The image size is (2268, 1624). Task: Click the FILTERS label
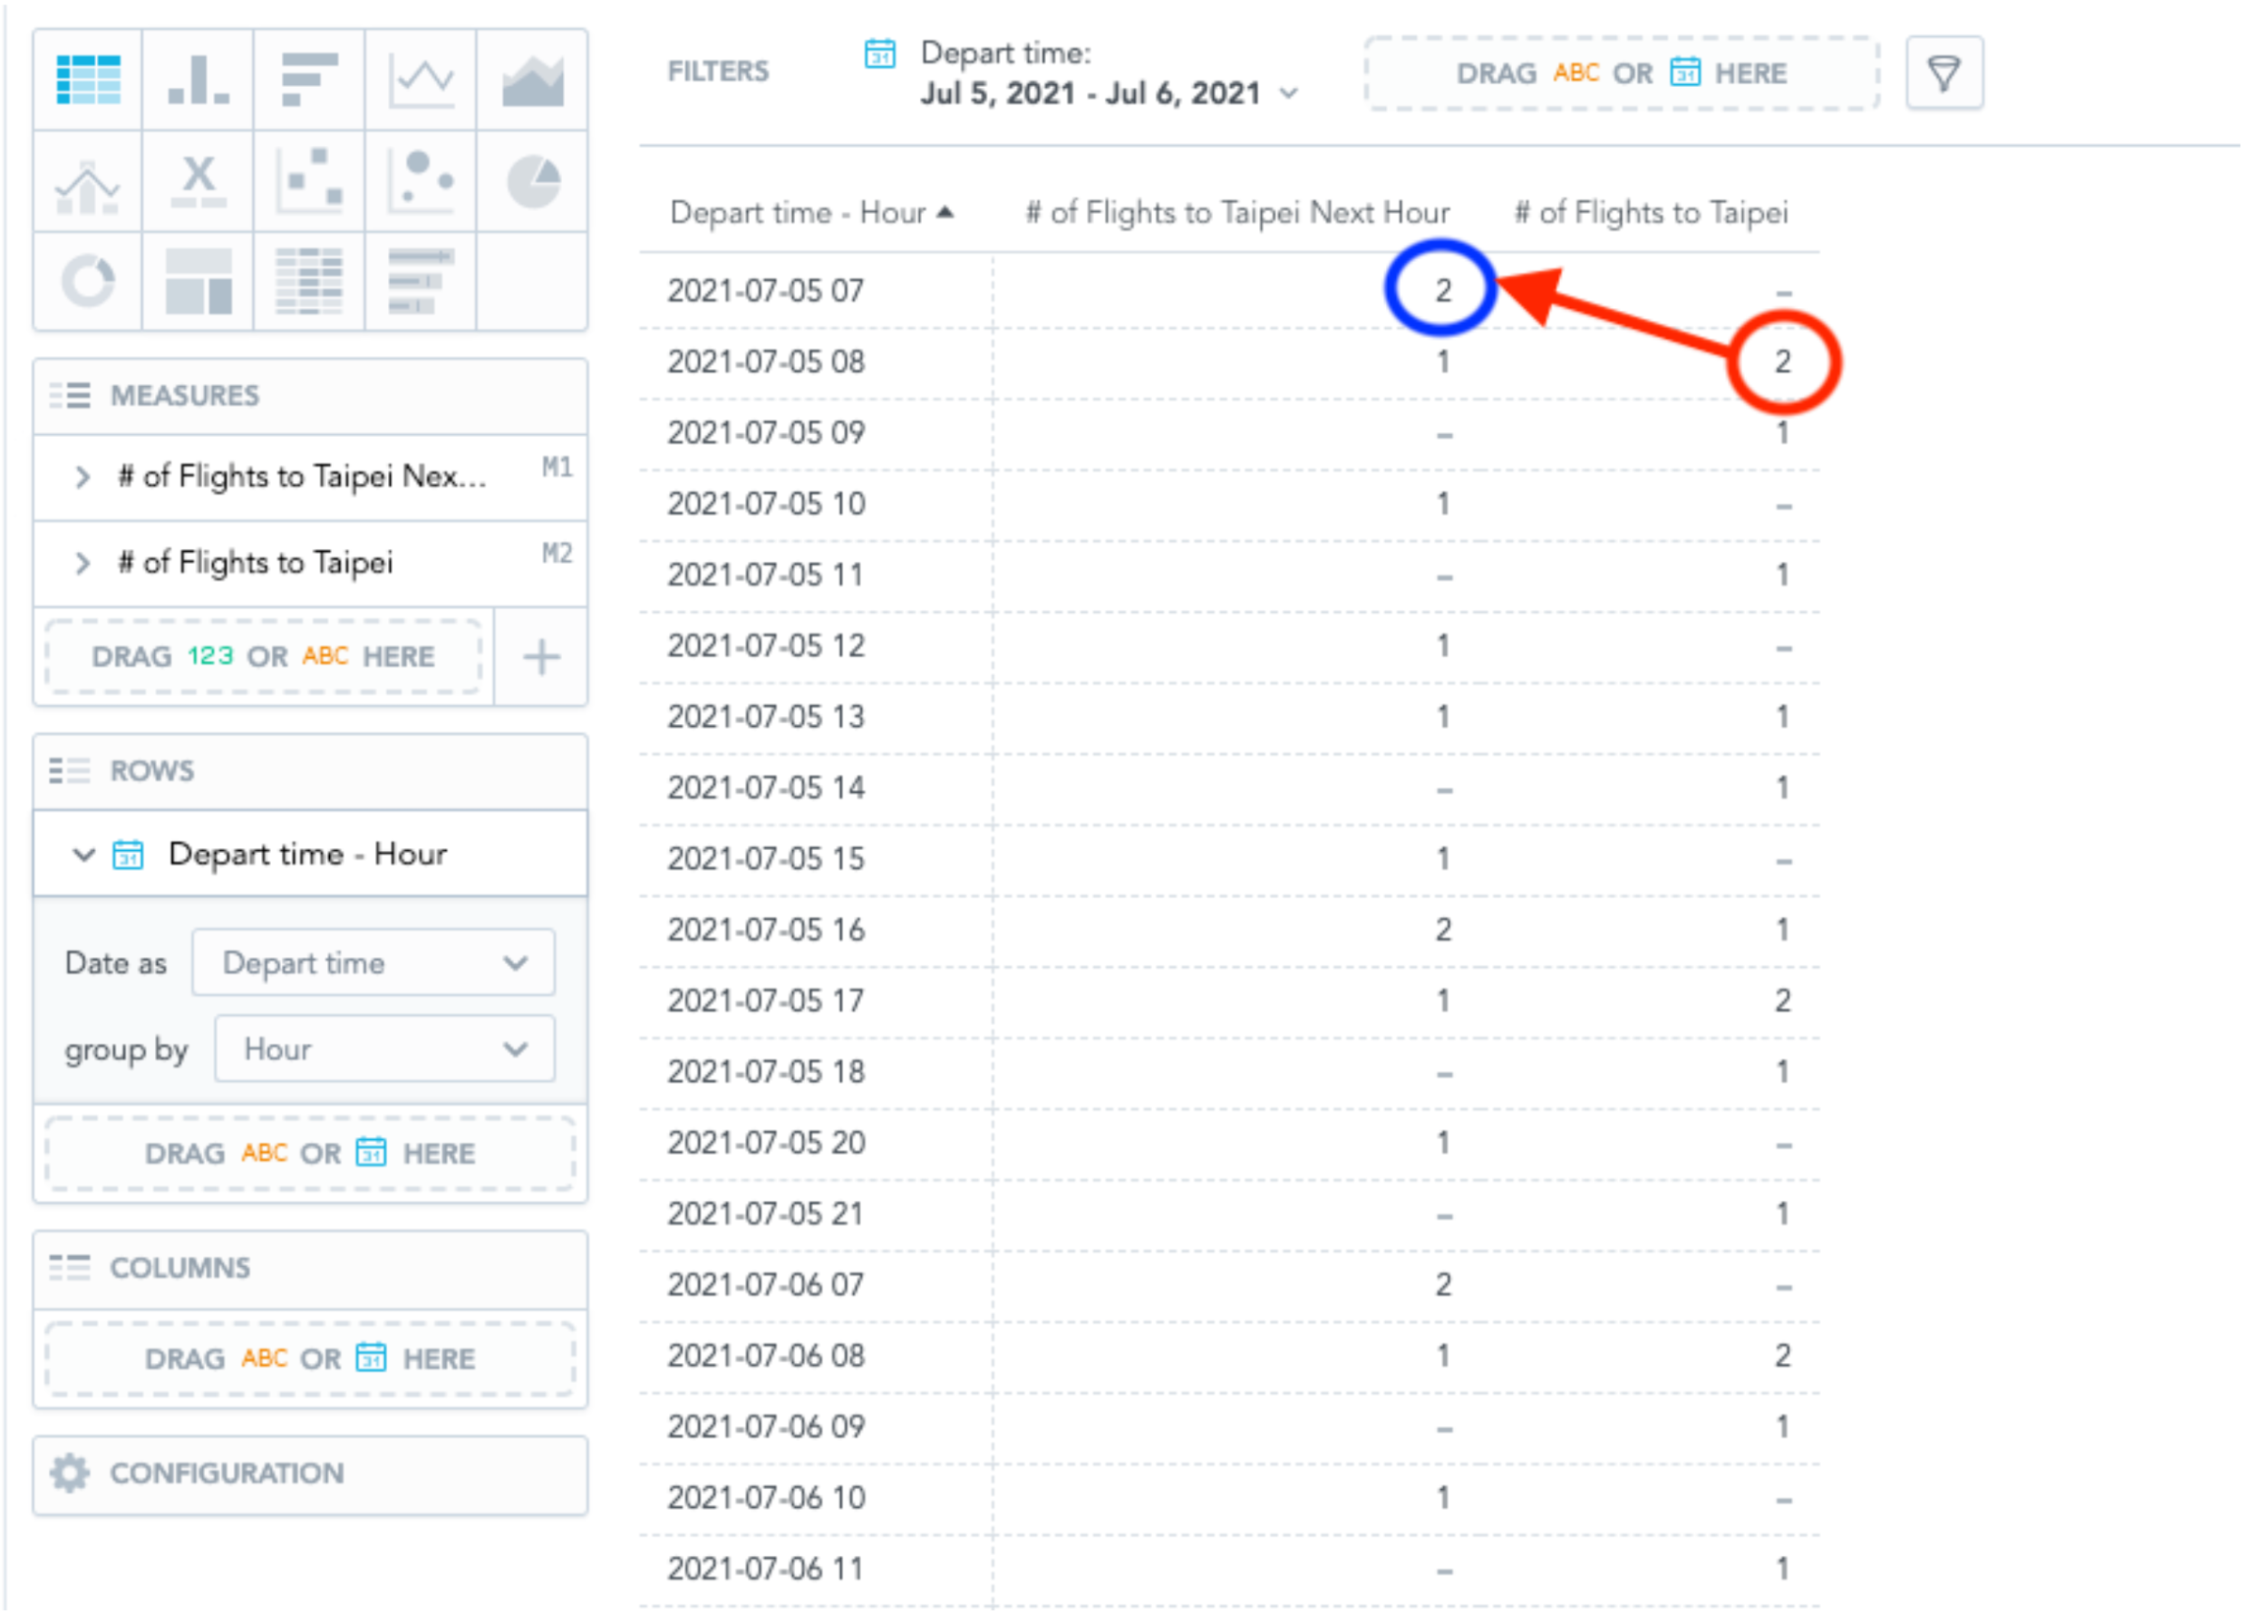click(x=718, y=72)
